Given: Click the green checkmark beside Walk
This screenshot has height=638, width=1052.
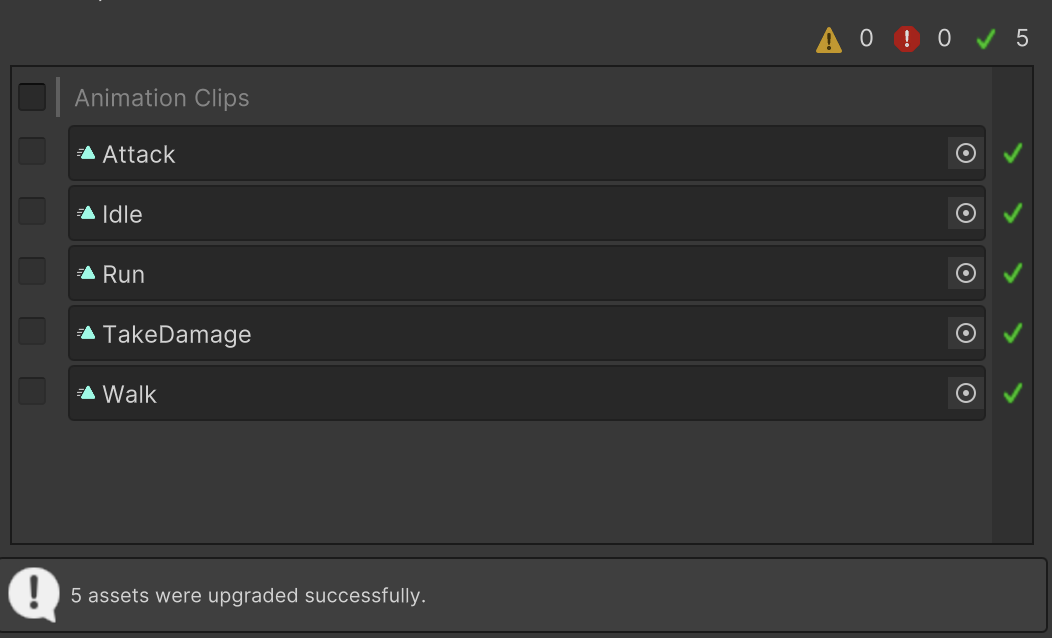Looking at the screenshot, I should pyautogui.click(x=1012, y=393).
